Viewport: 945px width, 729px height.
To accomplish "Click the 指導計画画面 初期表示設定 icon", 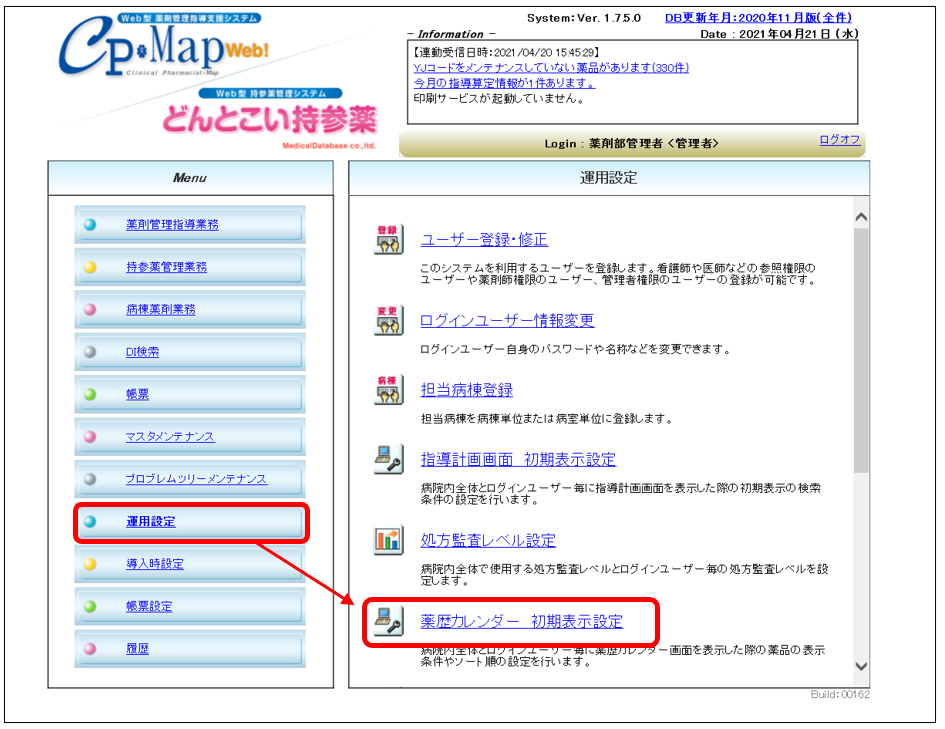I will [389, 460].
